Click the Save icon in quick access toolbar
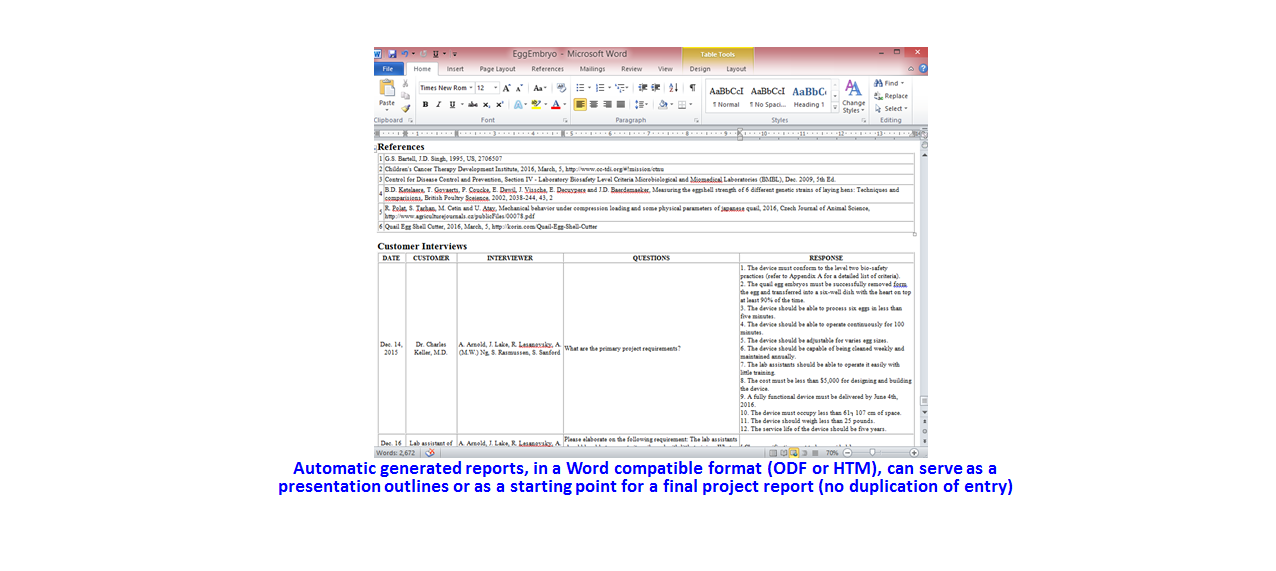 click(392, 54)
